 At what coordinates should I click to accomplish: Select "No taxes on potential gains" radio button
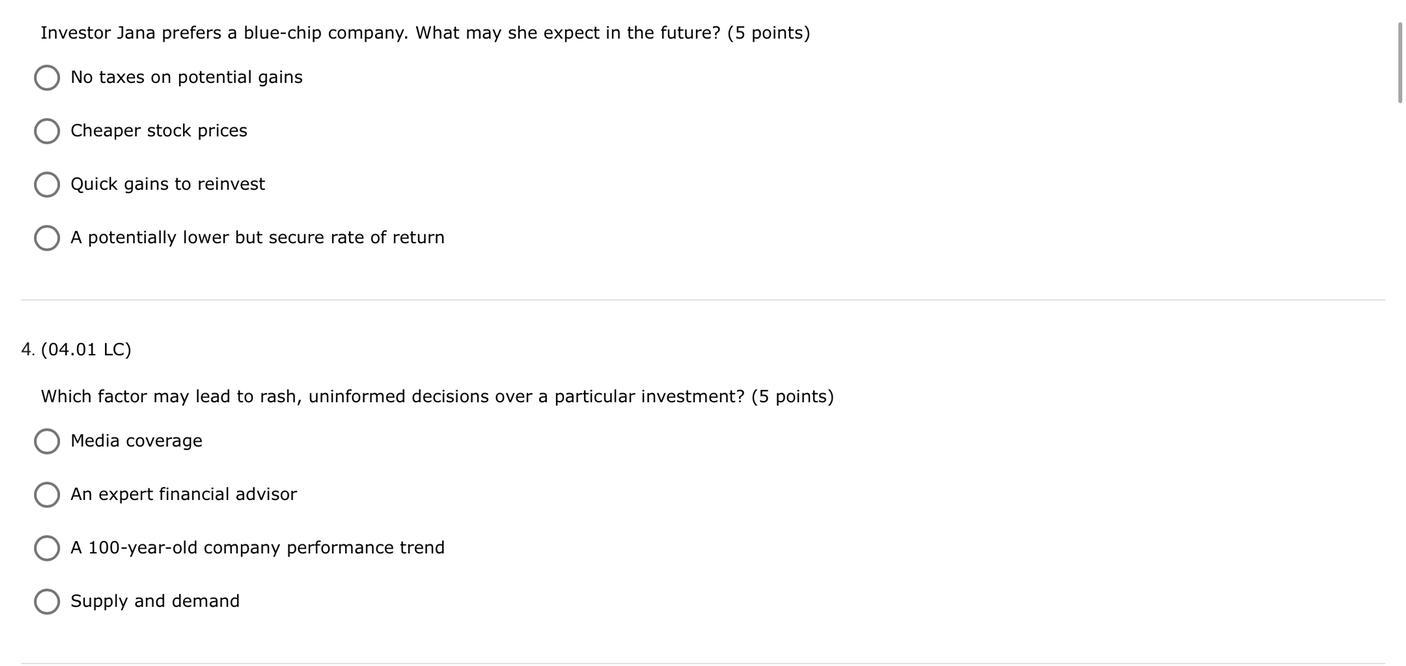47,78
